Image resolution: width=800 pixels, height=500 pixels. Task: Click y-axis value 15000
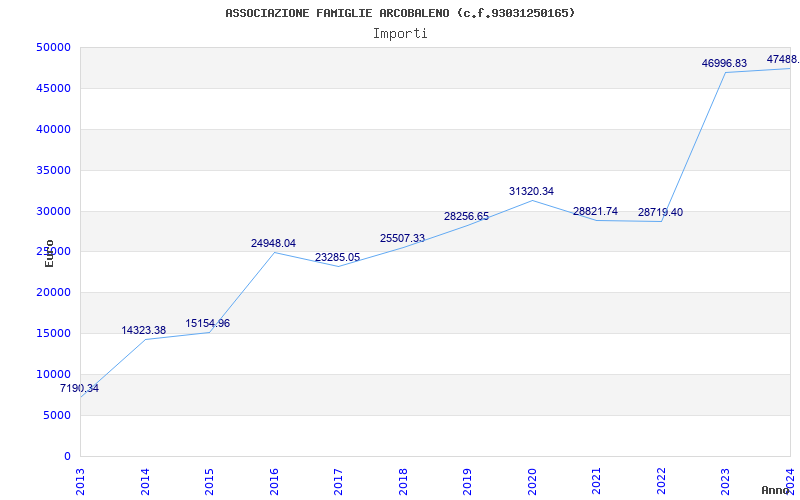53,334
